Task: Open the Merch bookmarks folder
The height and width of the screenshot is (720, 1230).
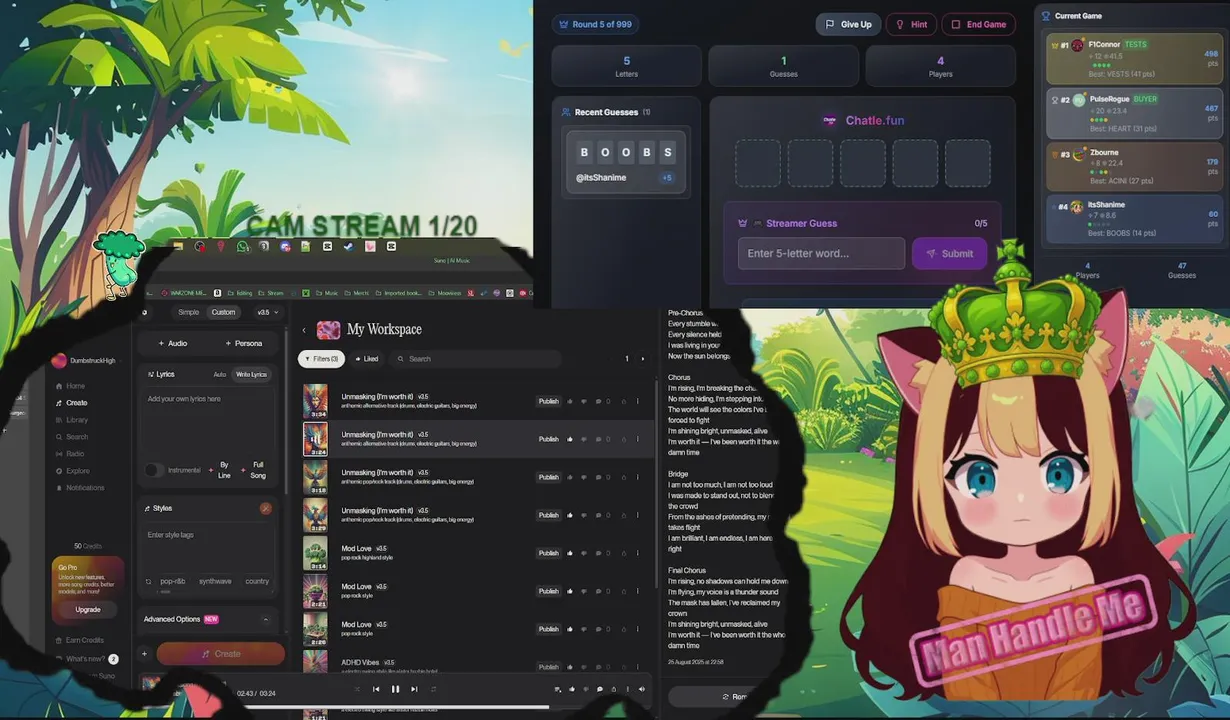Action: (x=357, y=293)
